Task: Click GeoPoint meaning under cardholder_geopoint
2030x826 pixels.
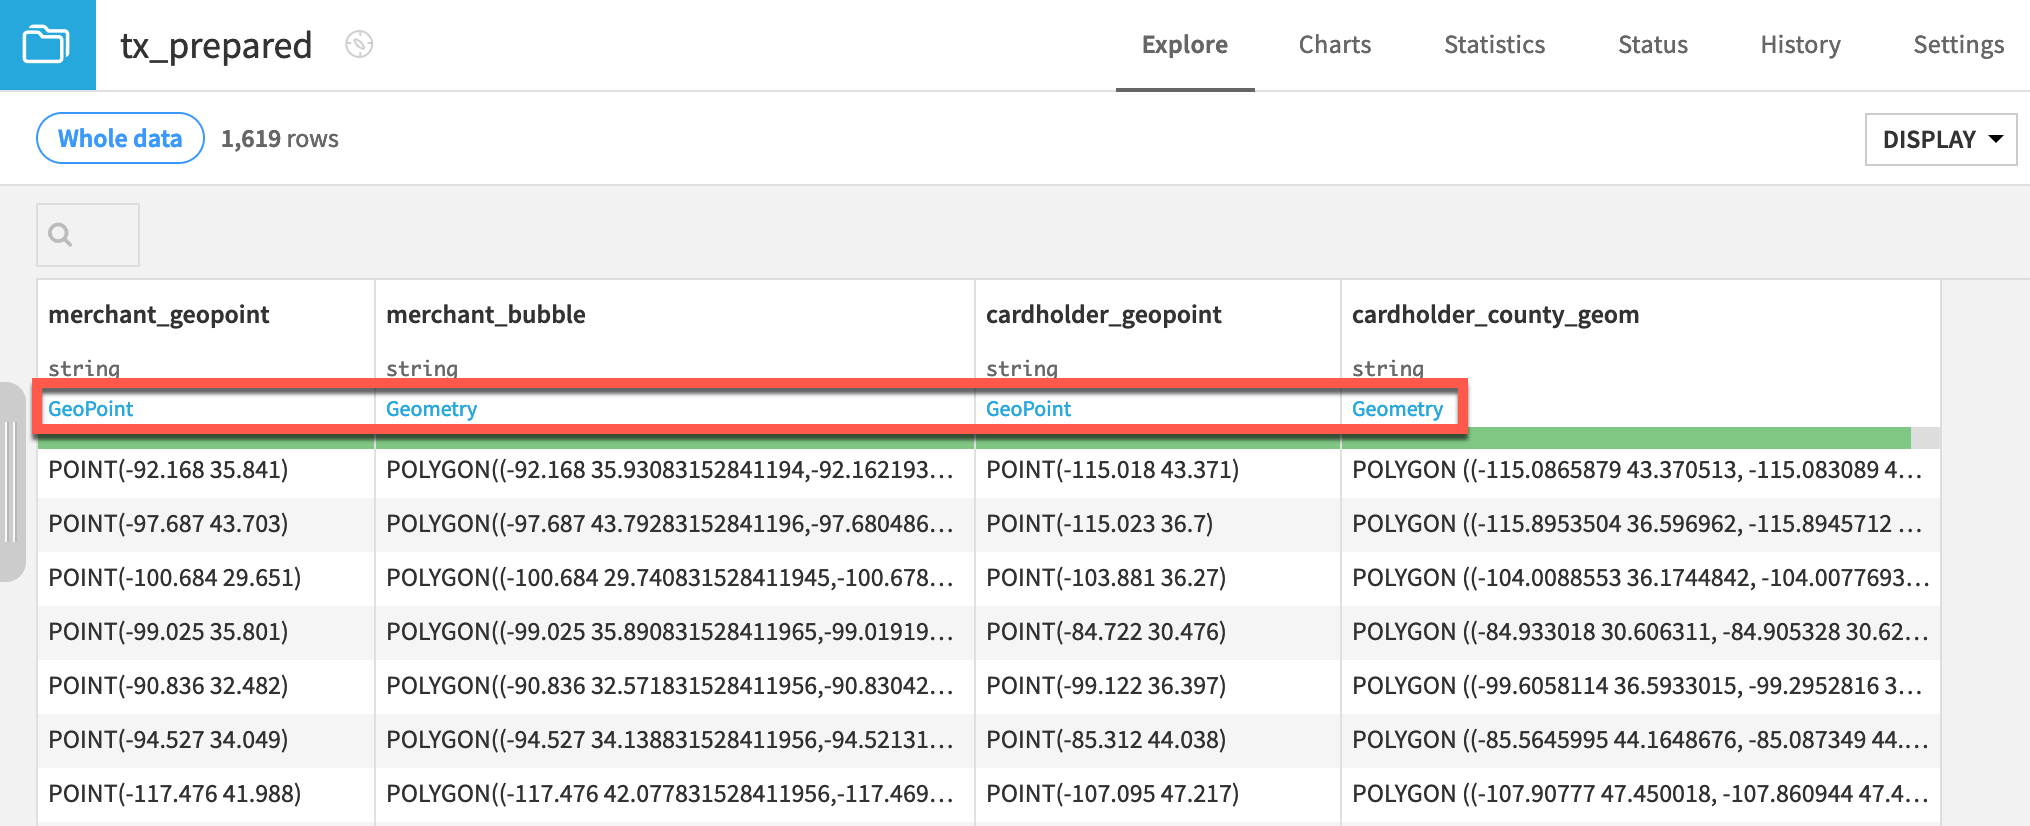Action: [1029, 409]
